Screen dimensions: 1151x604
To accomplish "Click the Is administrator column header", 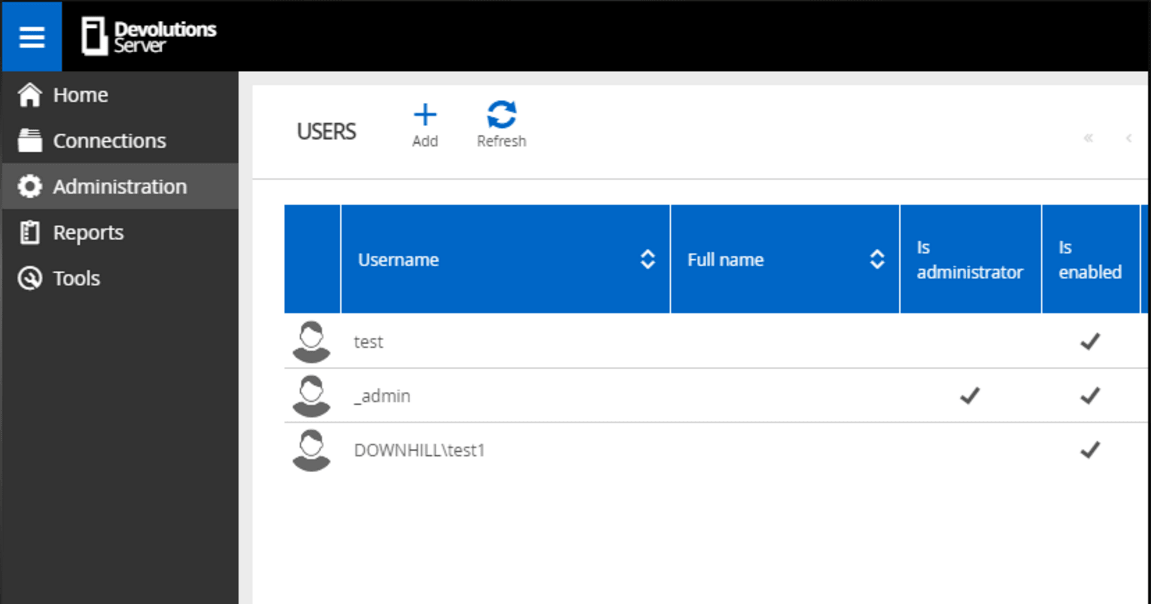I will click(969, 260).
